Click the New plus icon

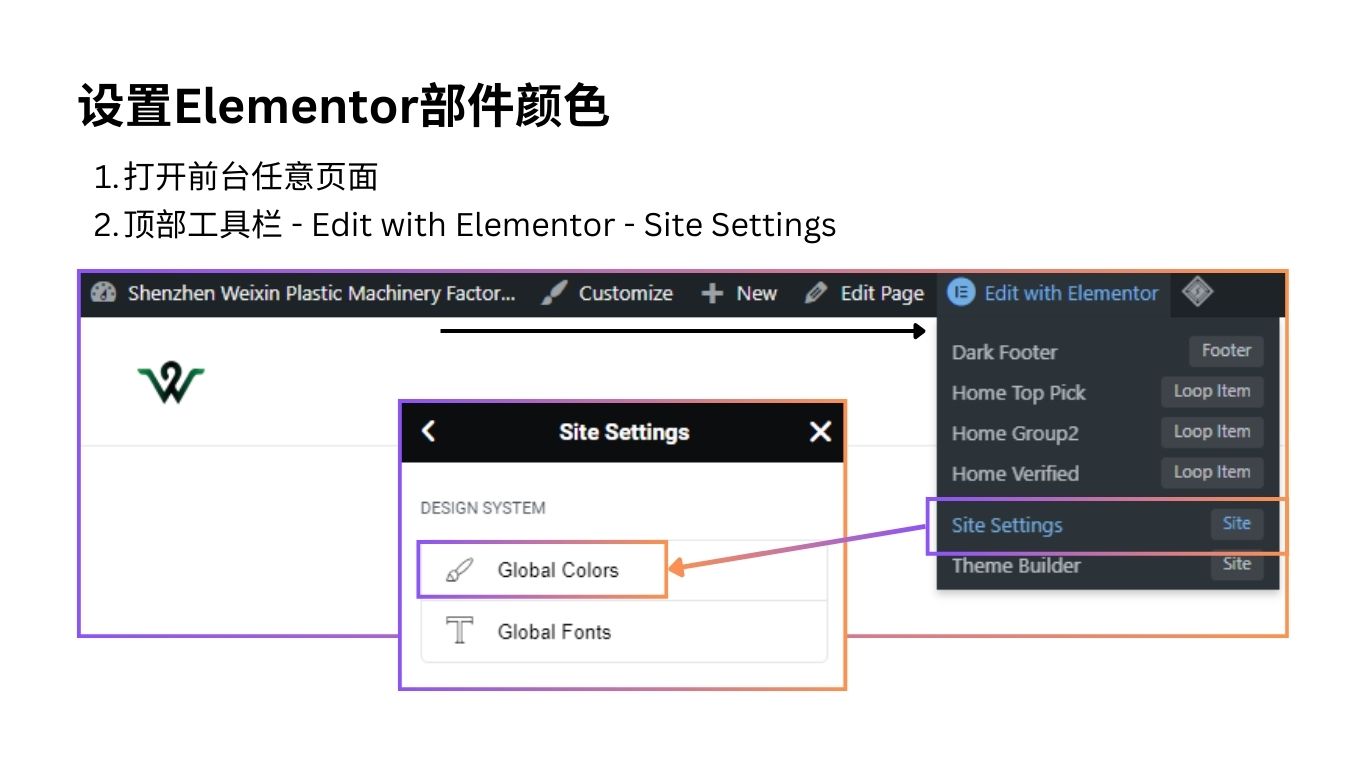coord(712,293)
